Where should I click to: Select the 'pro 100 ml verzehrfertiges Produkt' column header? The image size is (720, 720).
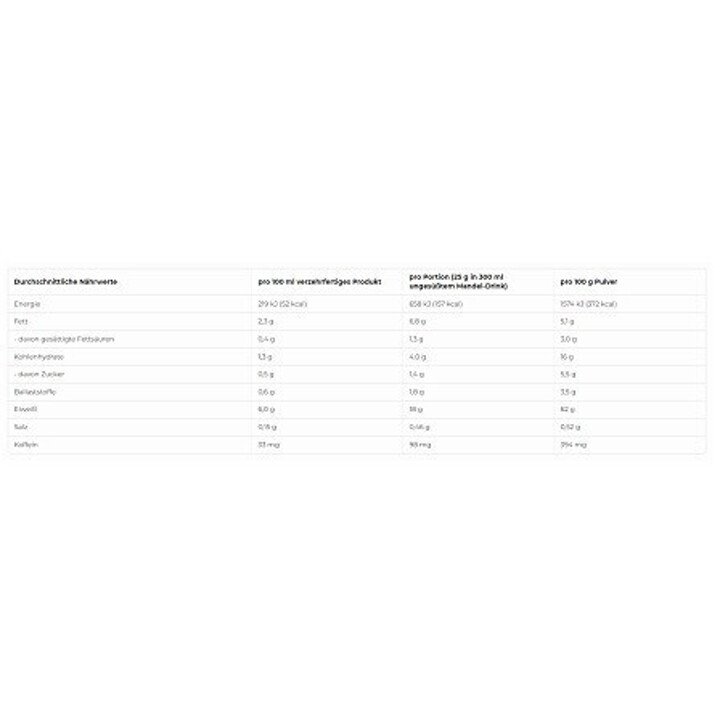(x=319, y=282)
